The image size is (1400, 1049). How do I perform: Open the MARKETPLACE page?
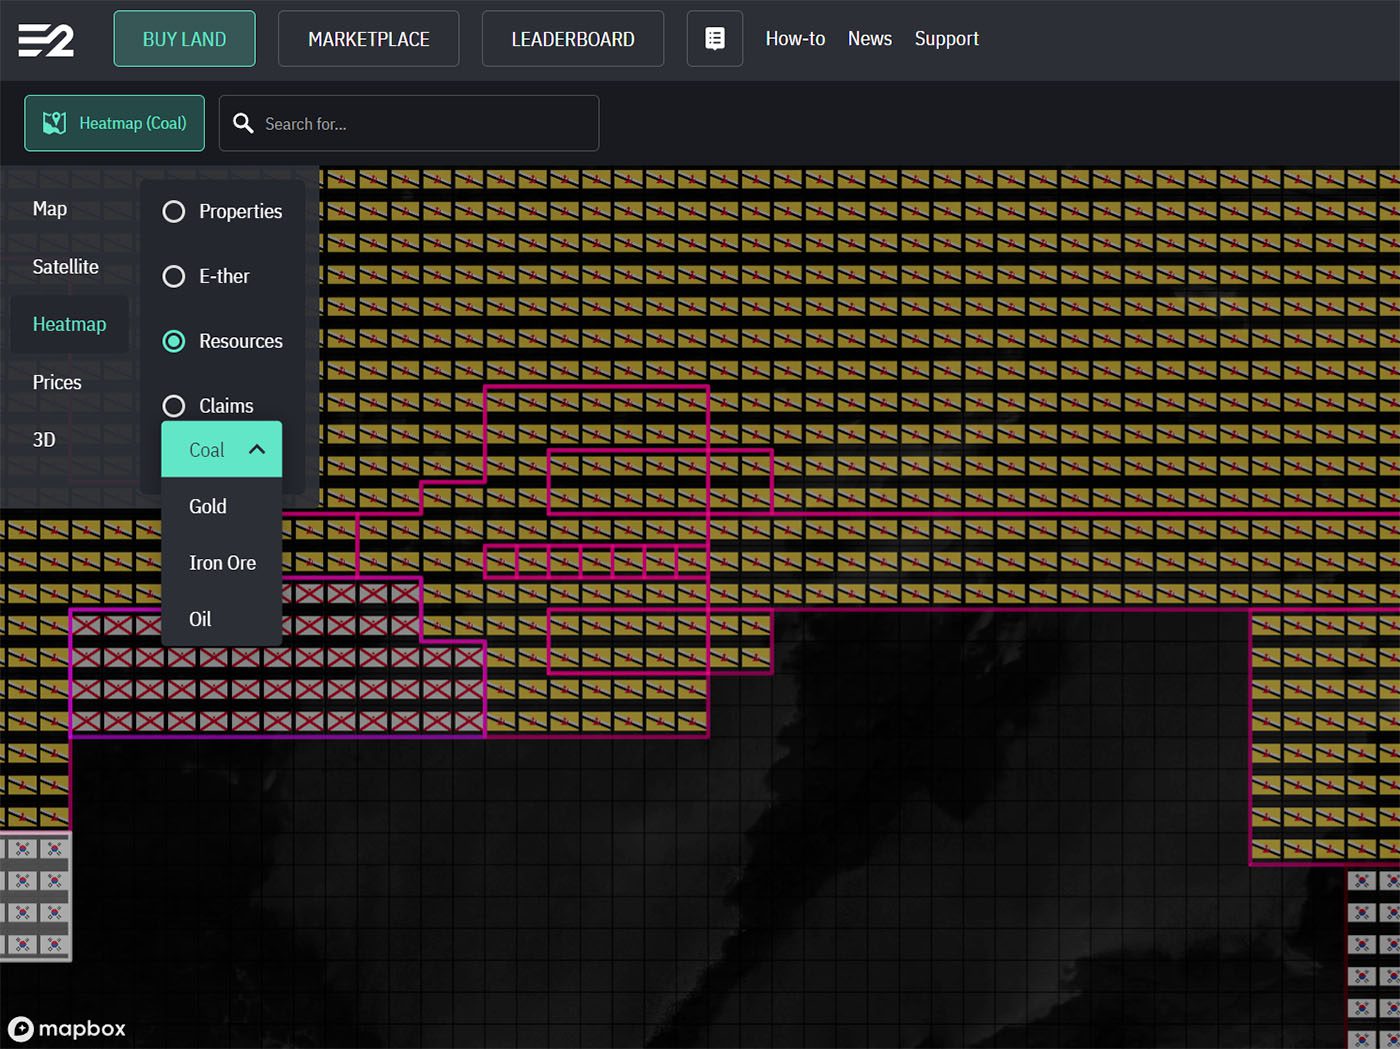tap(369, 39)
